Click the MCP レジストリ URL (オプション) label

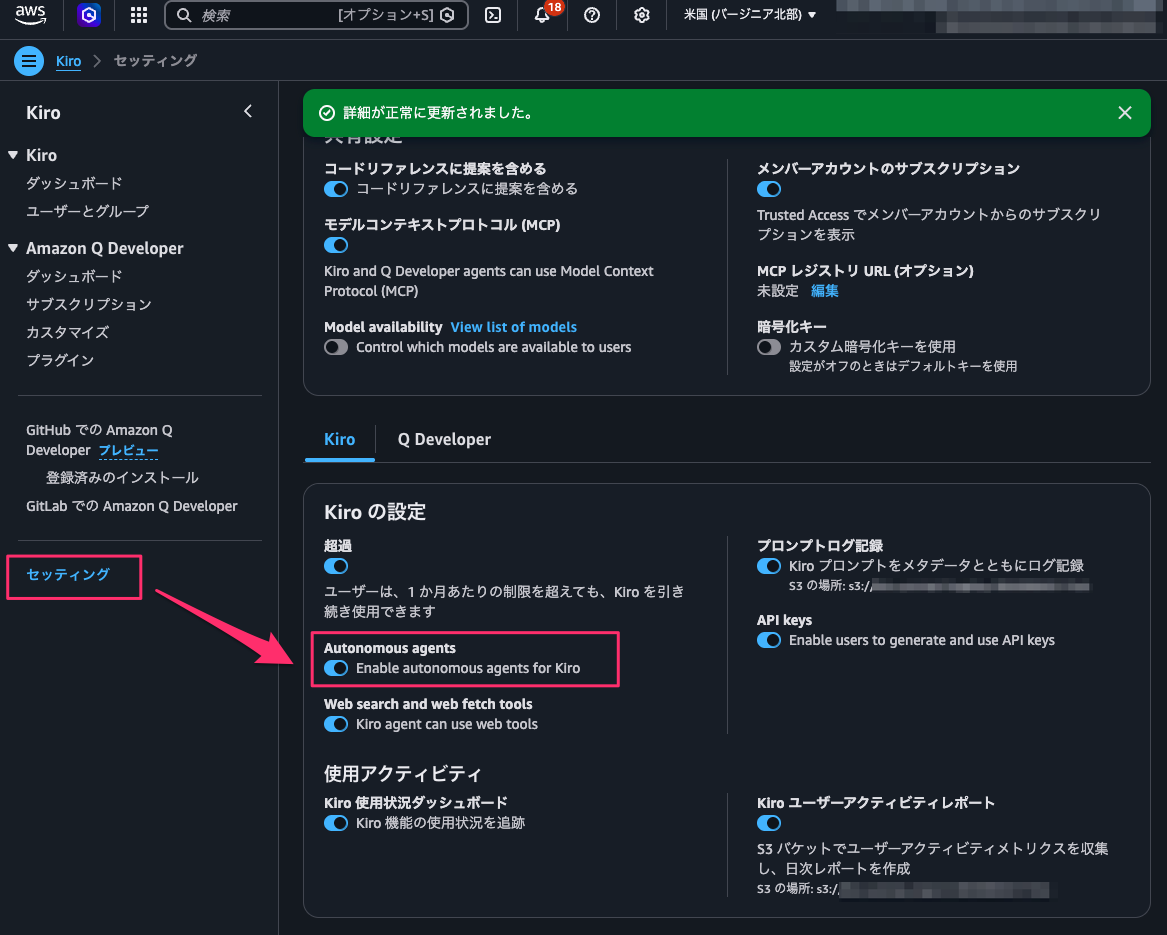[x=866, y=271]
